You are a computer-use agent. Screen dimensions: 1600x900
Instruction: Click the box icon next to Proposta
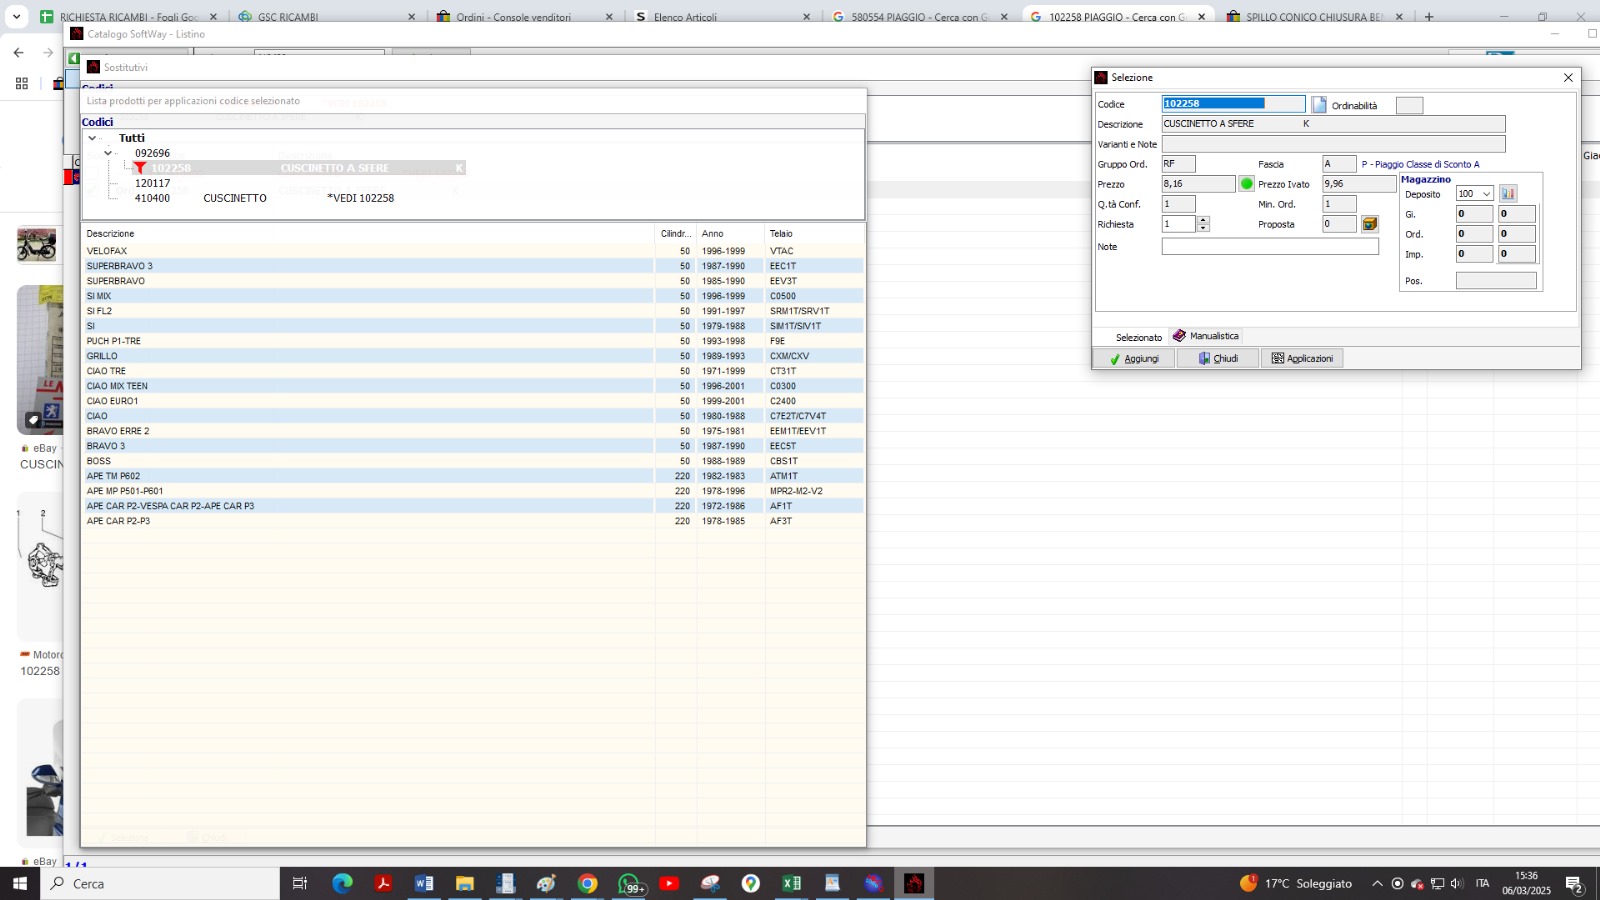(1370, 224)
